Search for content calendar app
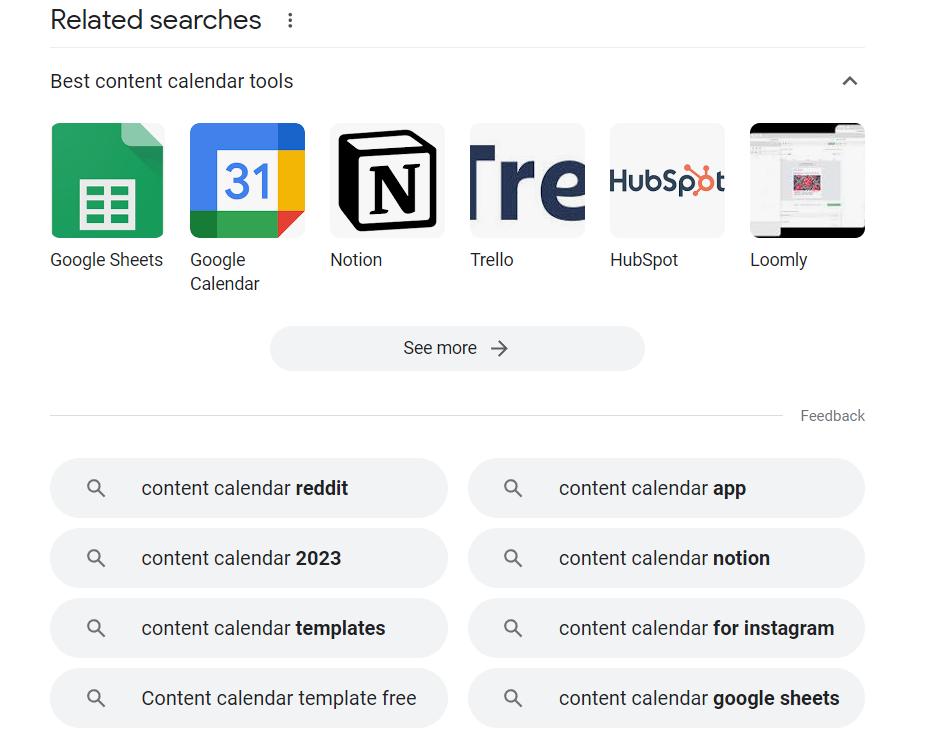The width and height of the screenshot is (931, 731). coord(666,488)
